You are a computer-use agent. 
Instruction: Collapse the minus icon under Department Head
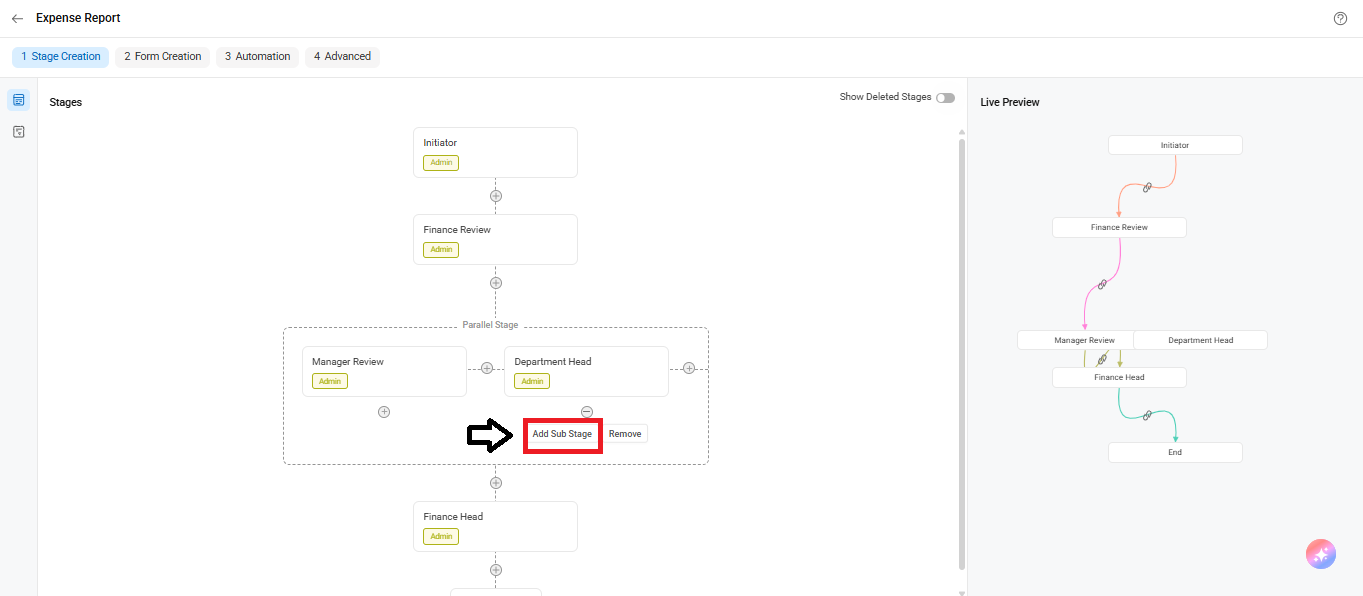(x=587, y=412)
